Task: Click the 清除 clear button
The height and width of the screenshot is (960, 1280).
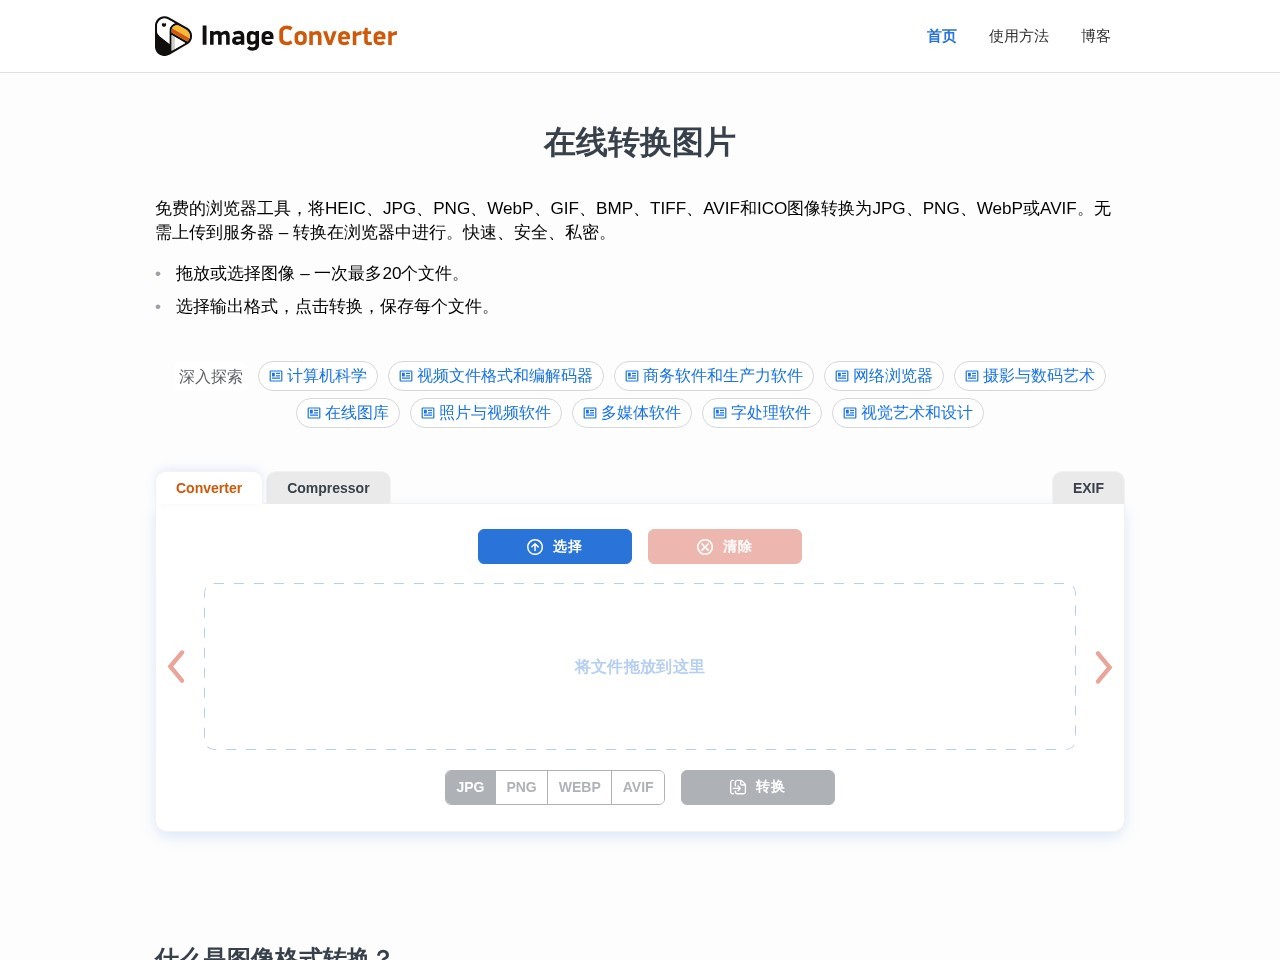Action: click(725, 546)
